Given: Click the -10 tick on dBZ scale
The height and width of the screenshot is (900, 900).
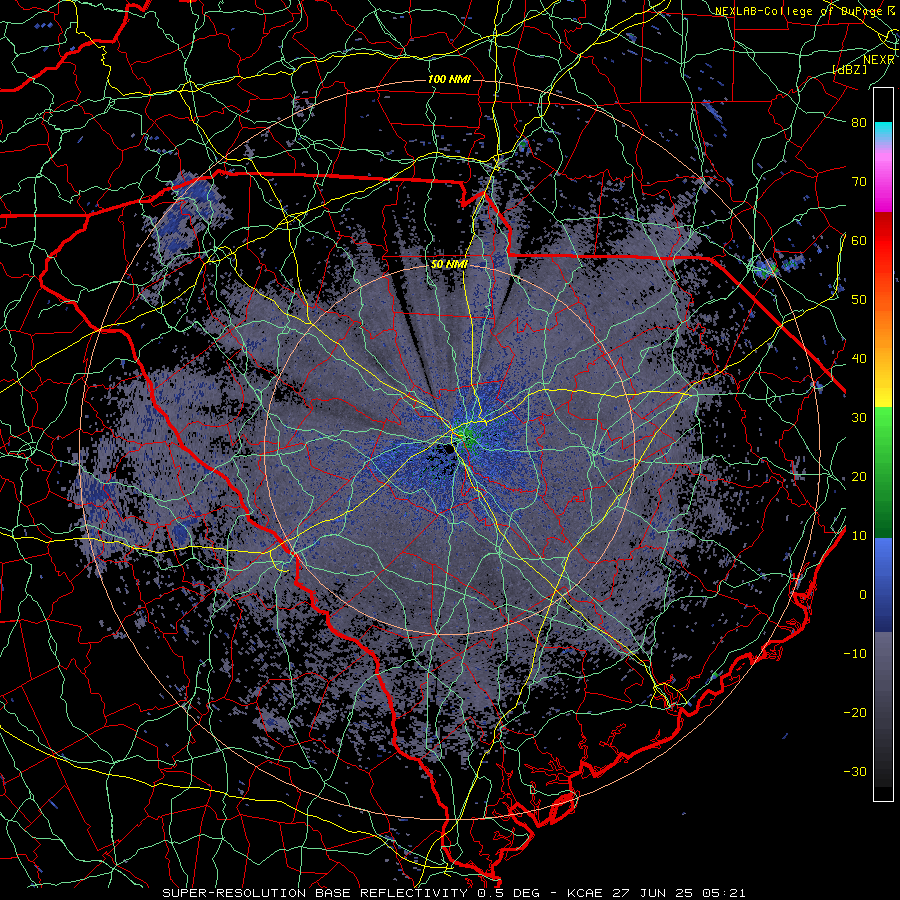Looking at the screenshot, I should click(855, 654).
